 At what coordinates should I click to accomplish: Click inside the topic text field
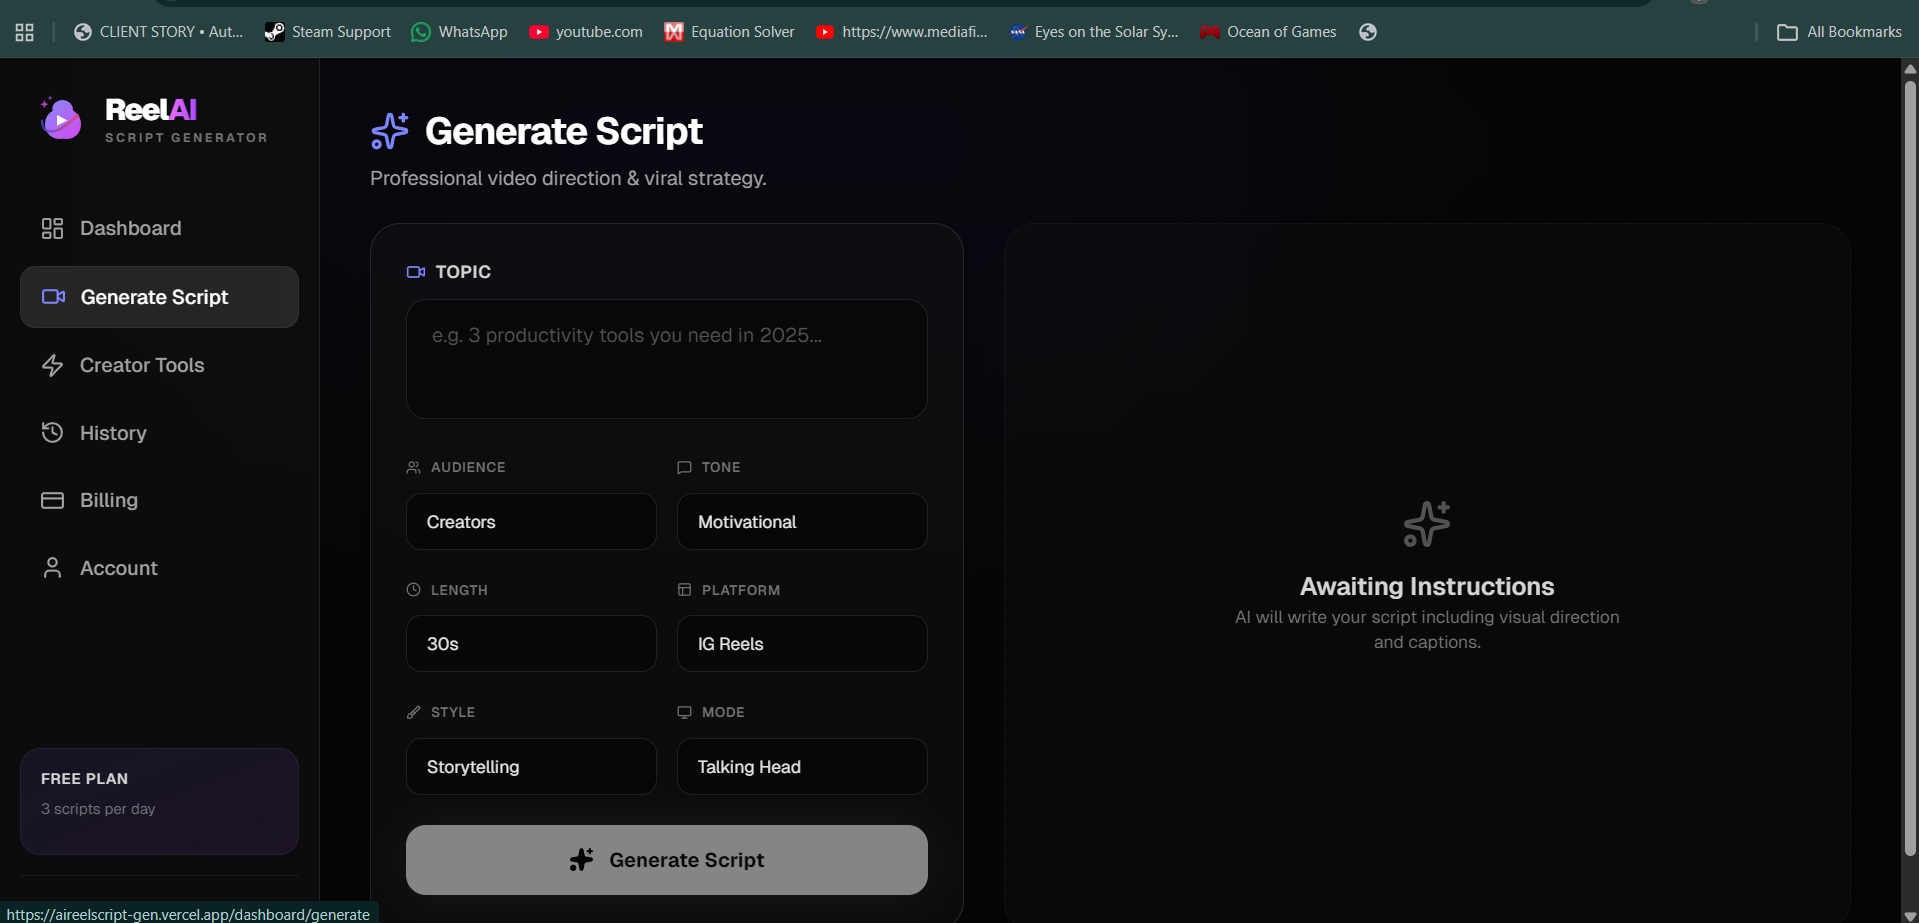tap(666, 358)
